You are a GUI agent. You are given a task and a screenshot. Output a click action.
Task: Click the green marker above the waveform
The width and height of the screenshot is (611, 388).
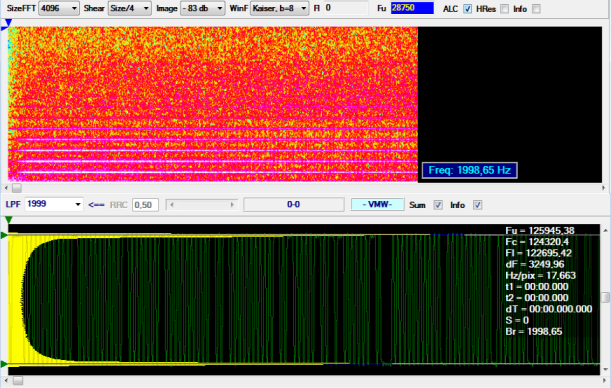[x=9, y=220]
